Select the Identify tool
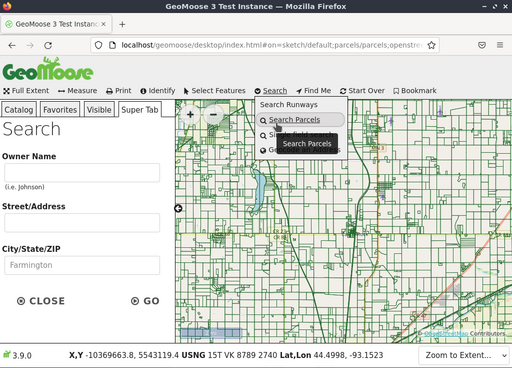This screenshot has height=368, width=512. pyautogui.click(x=158, y=91)
